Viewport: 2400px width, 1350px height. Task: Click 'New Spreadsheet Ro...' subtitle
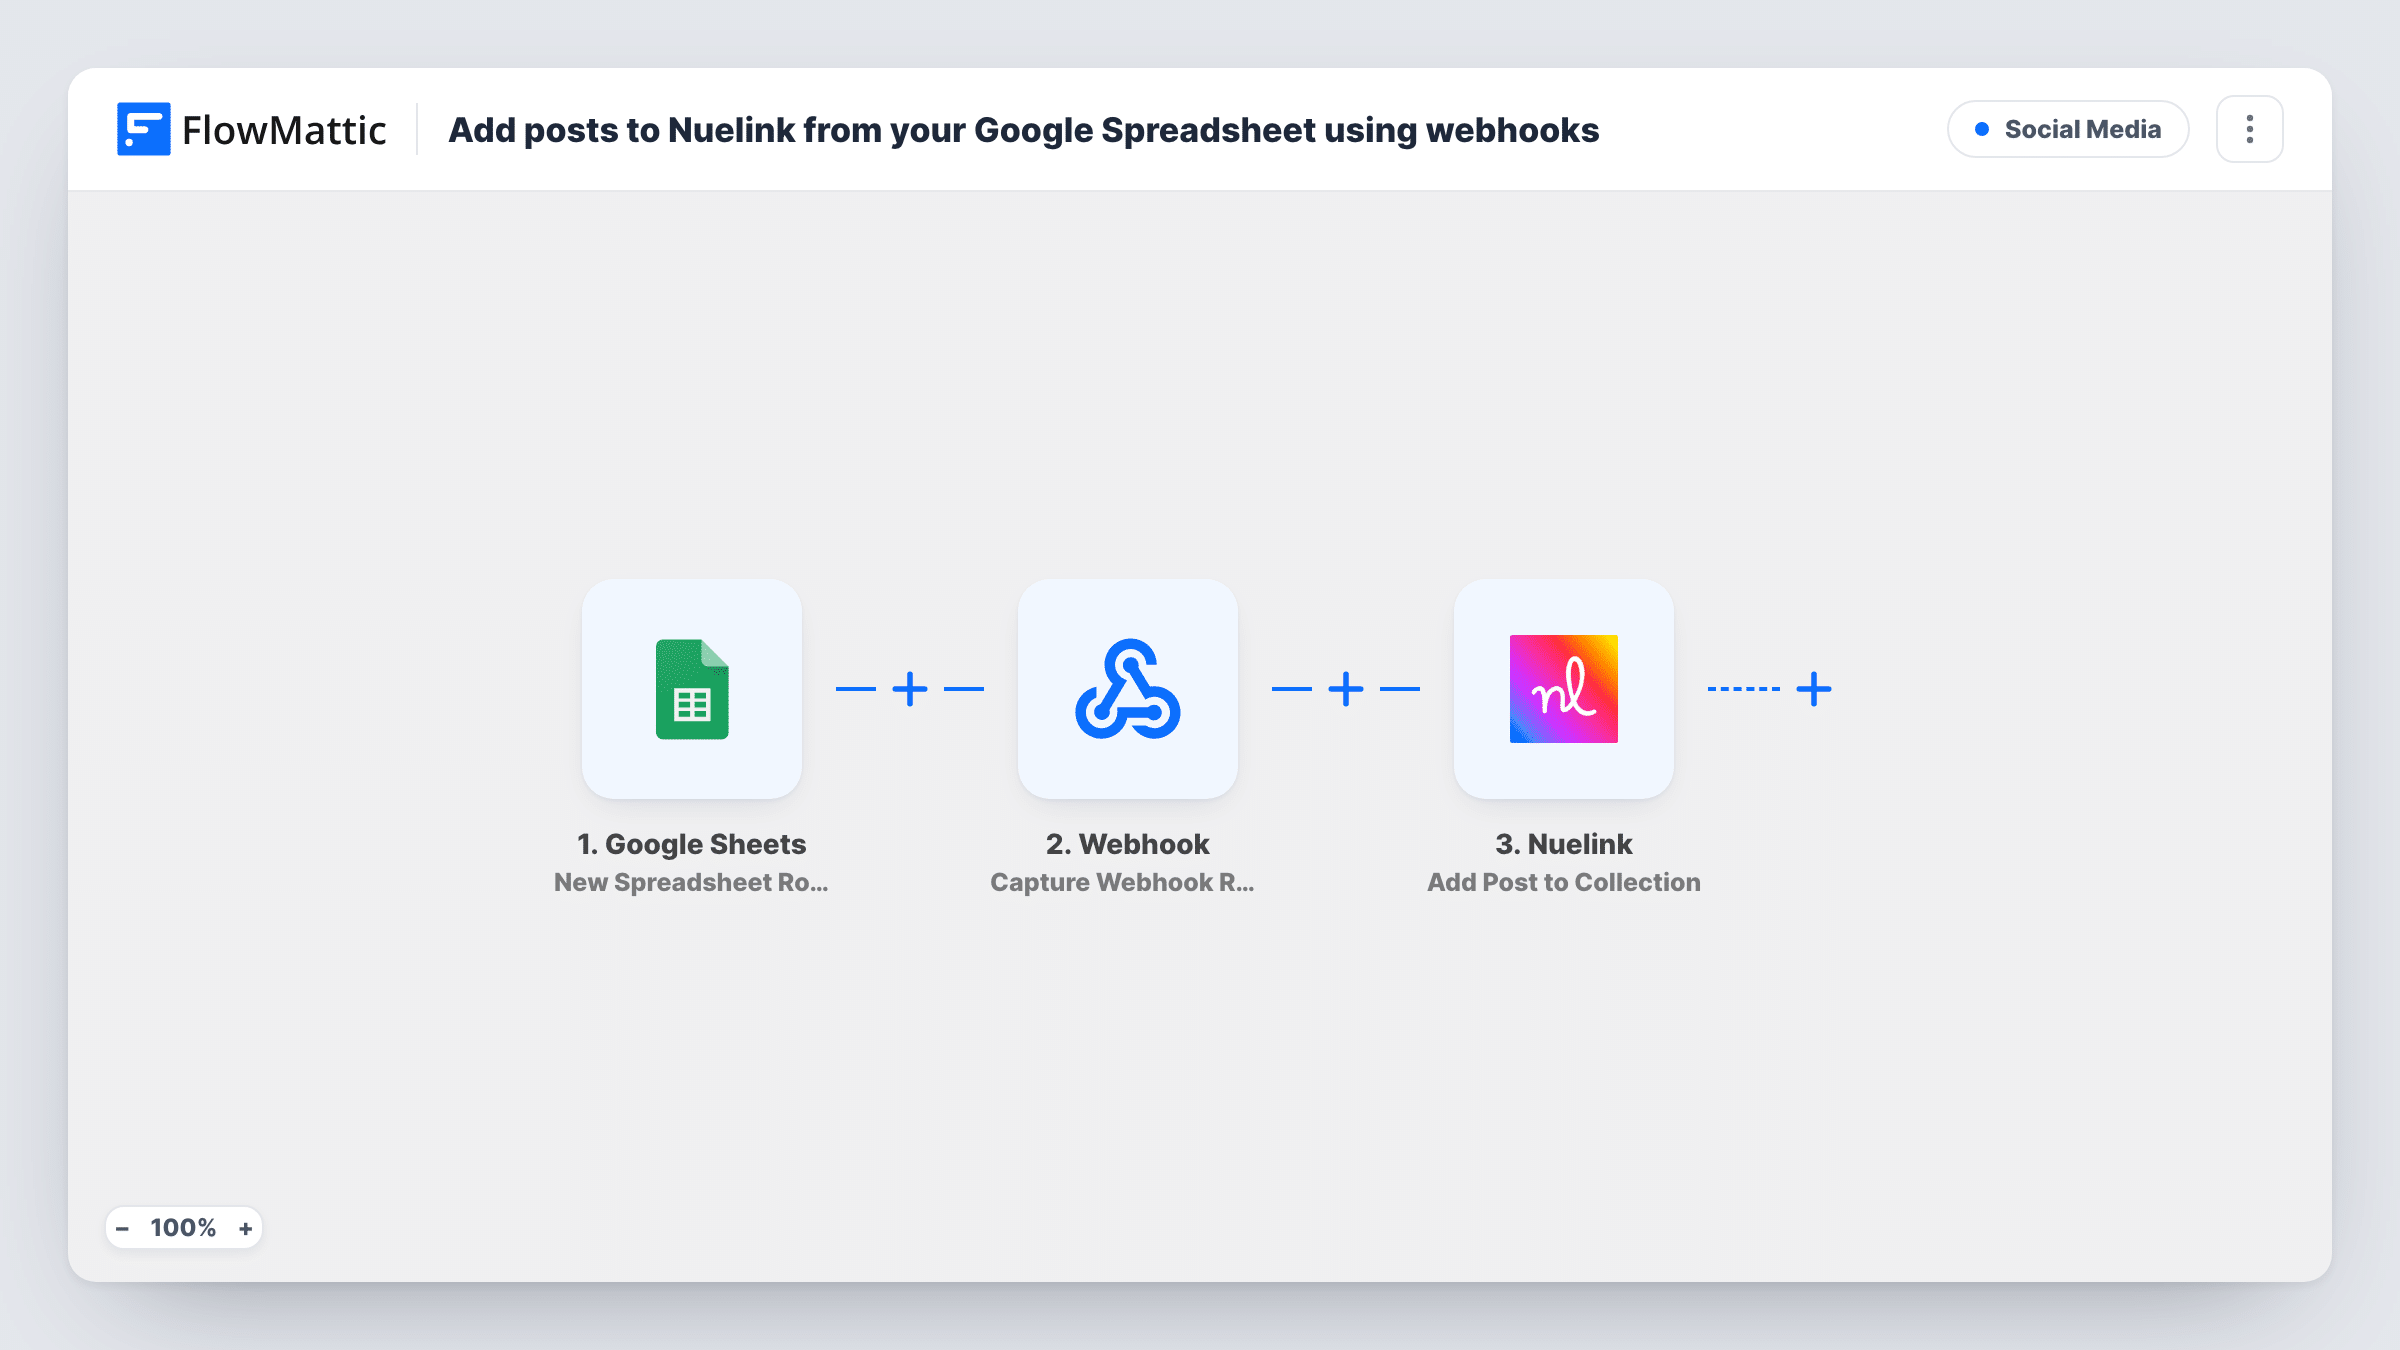pos(692,882)
